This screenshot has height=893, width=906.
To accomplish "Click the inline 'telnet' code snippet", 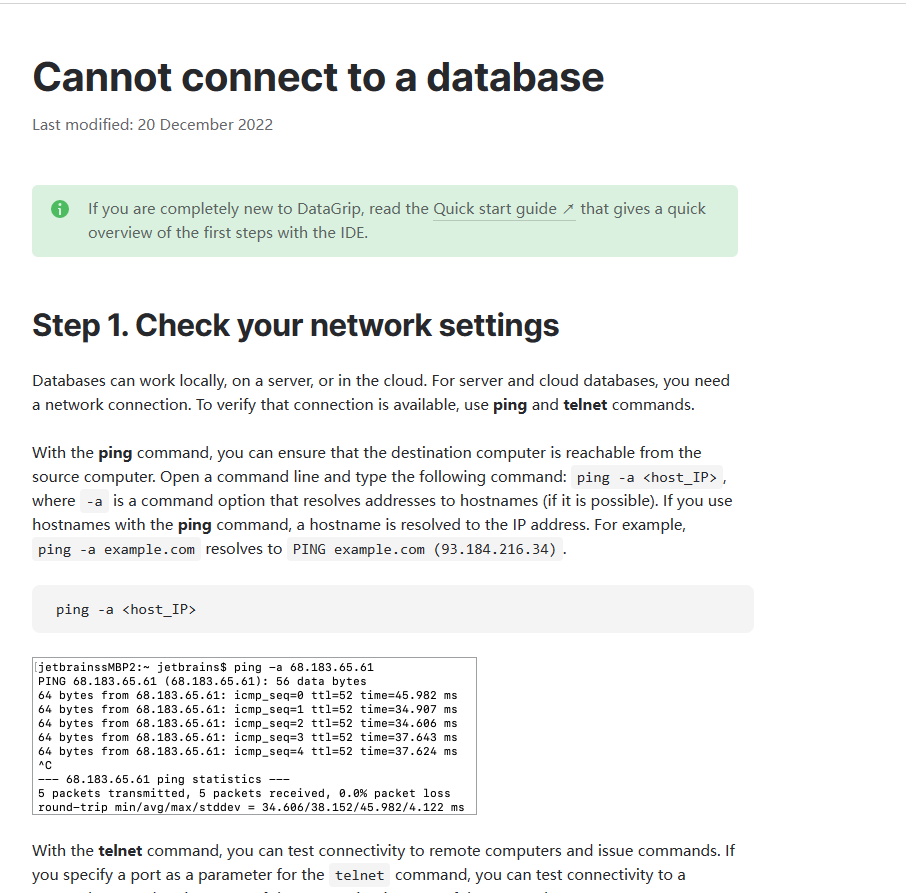I will point(359,875).
